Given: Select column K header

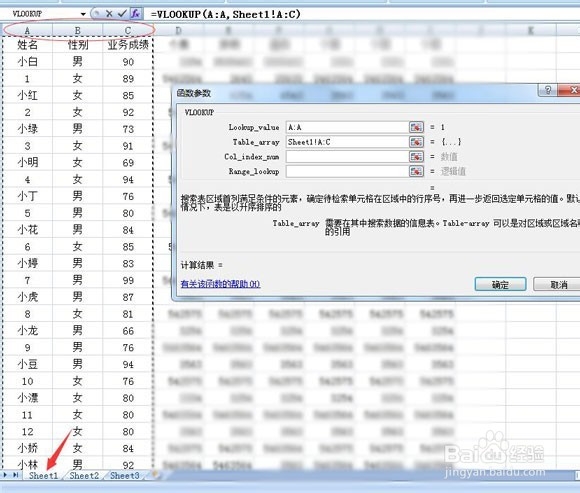Looking at the screenshot, I should coord(530,30).
